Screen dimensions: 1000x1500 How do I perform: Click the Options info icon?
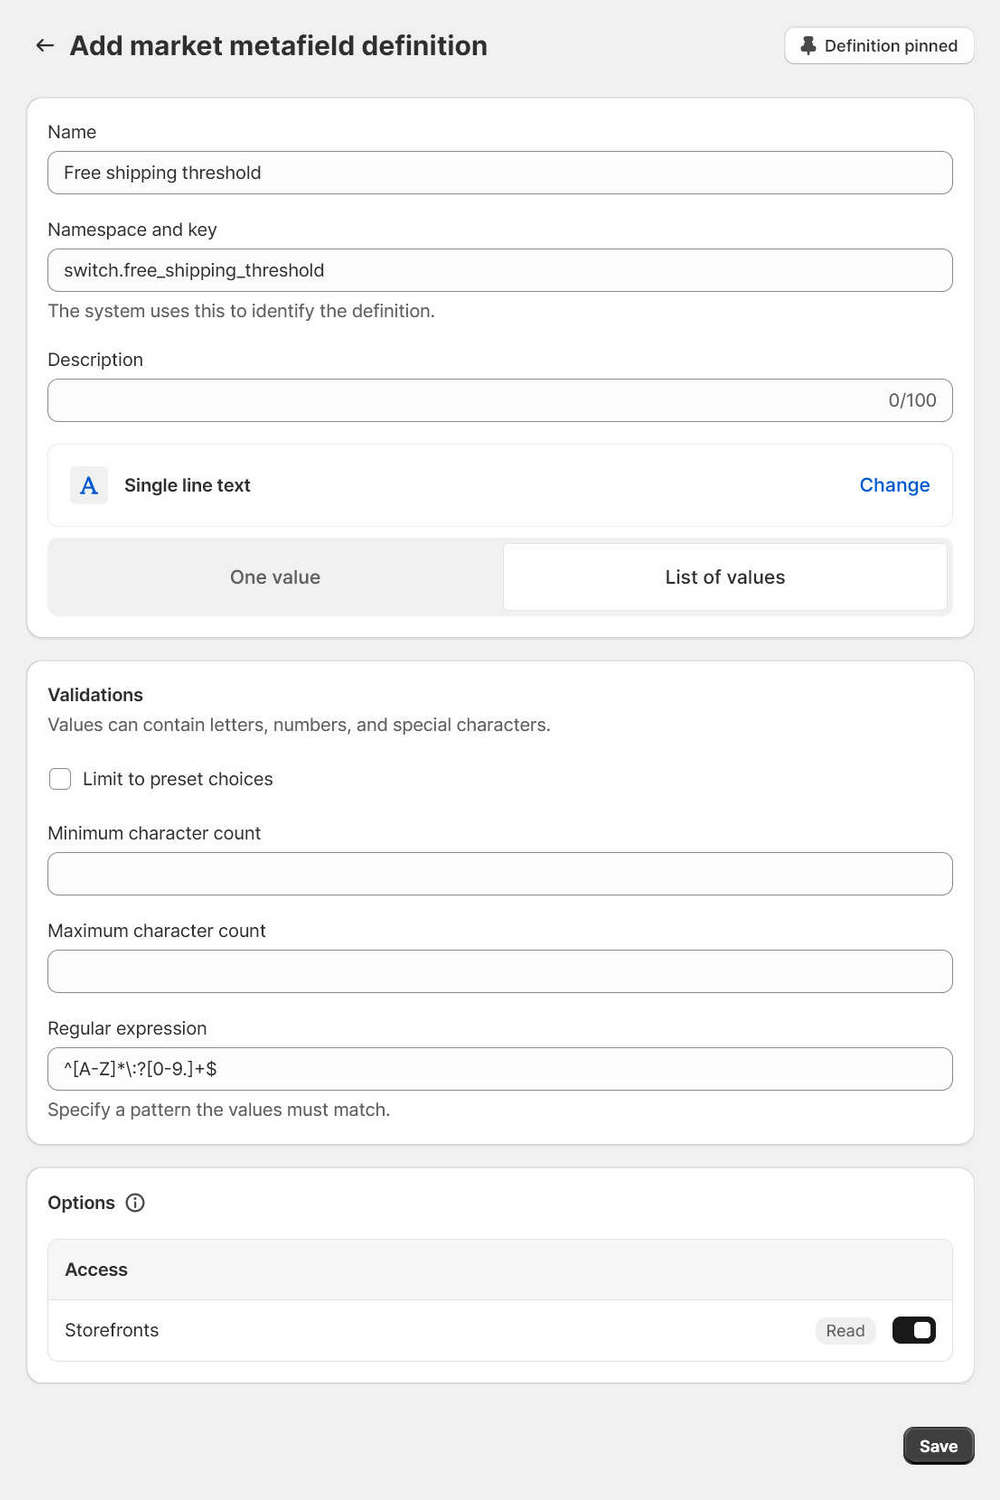pos(135,1203)
